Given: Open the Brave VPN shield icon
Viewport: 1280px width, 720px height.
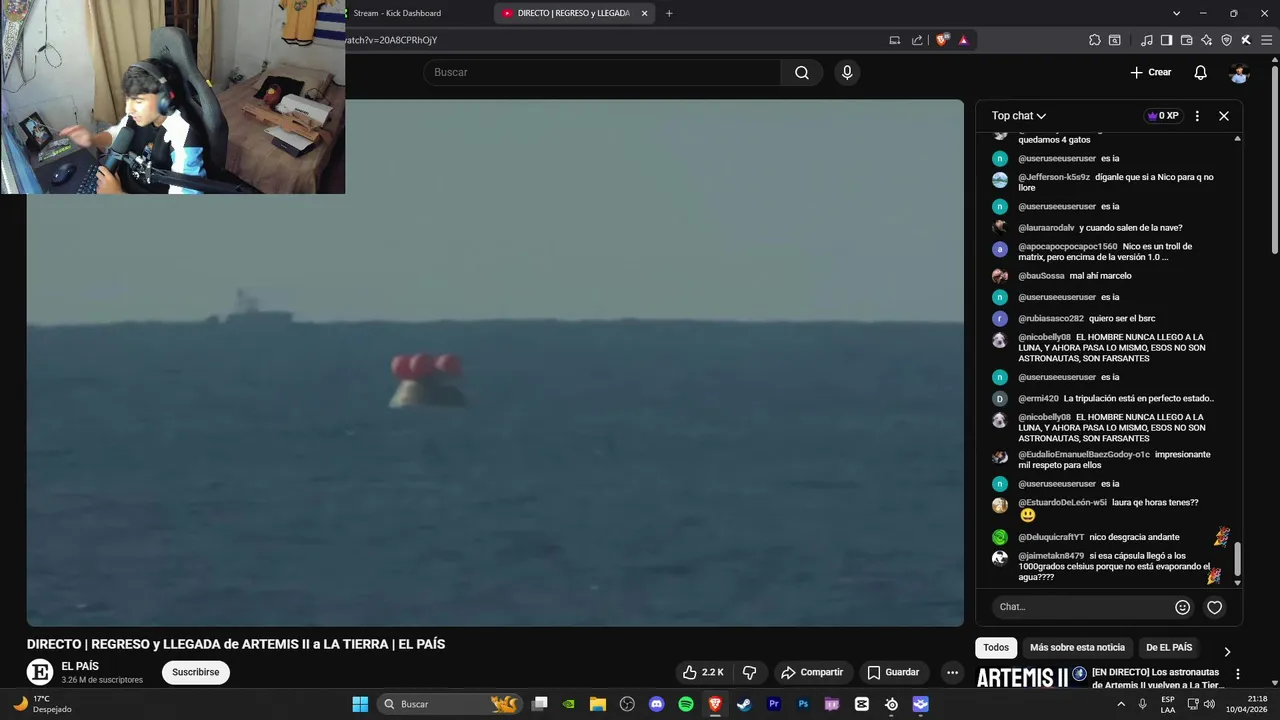Looking at the screenshot, I should tap(1226, 40).
